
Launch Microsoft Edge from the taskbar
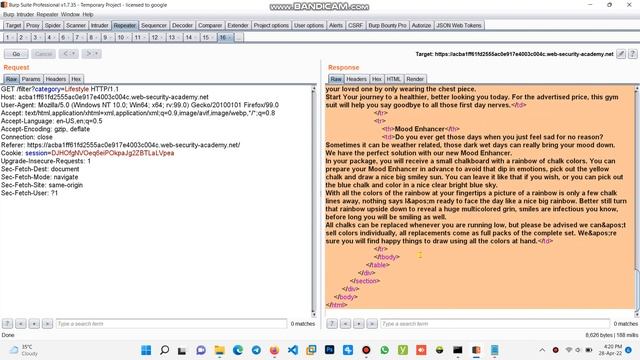[238, 350]
